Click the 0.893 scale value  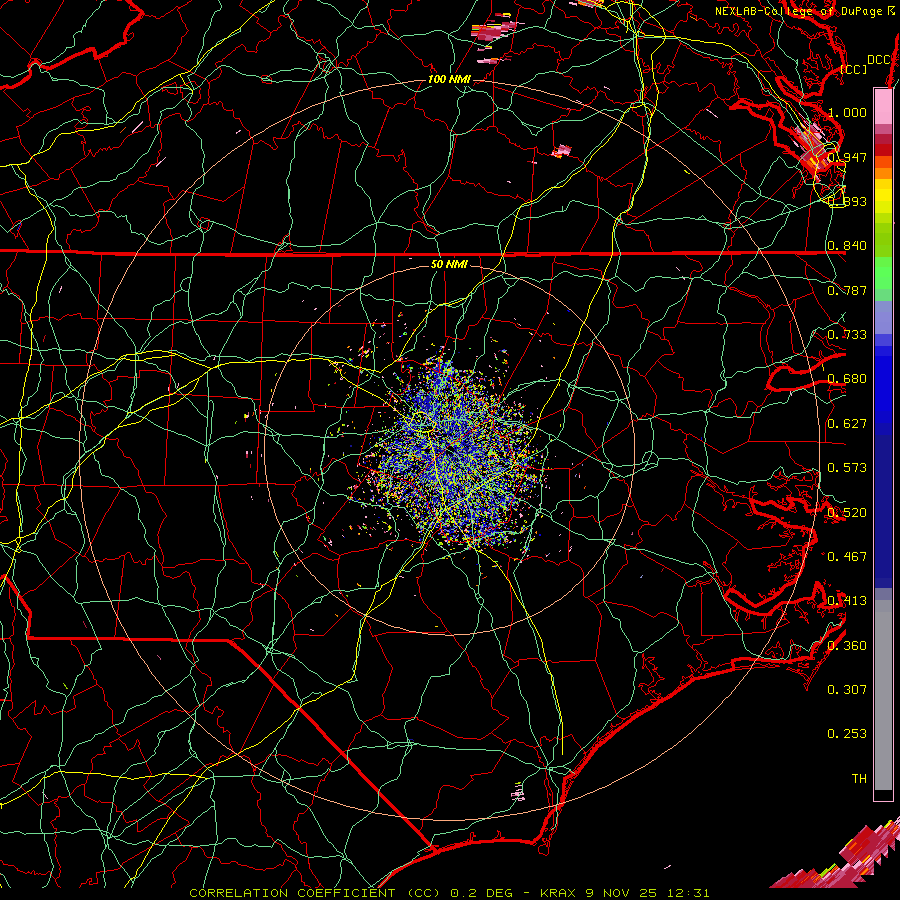point(847,201)
